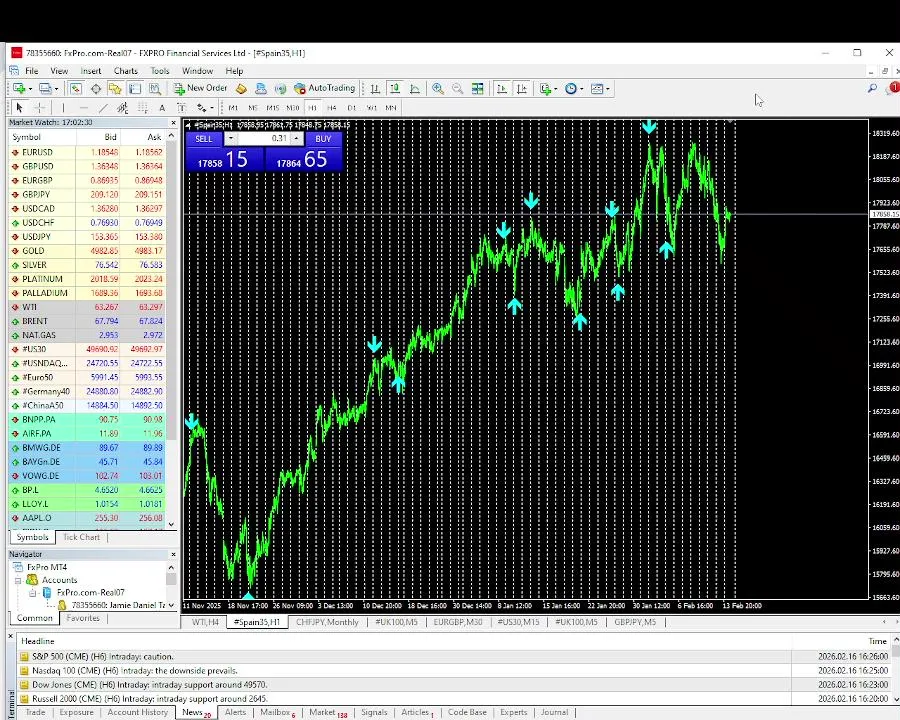Toggle the Navigator star-folder icon
900x720 pixels.
(115, 88)
